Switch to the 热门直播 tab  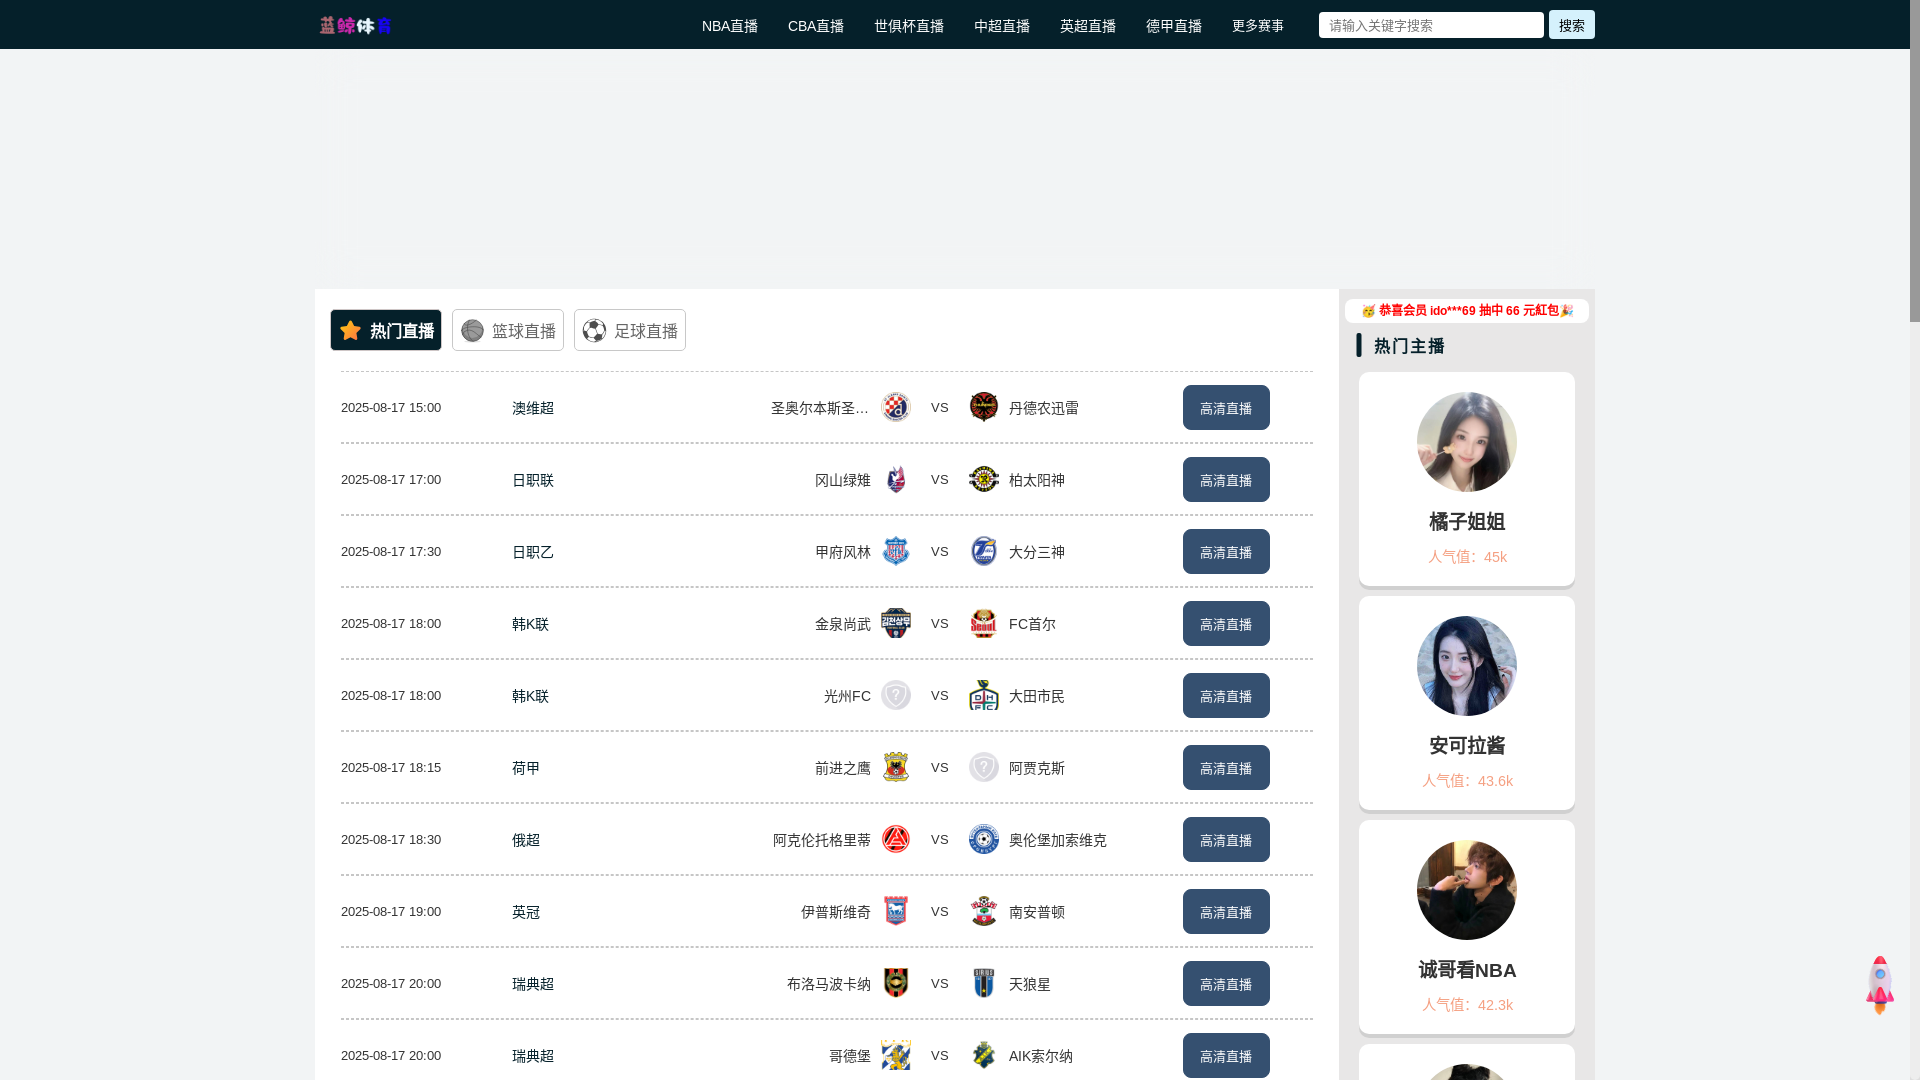pos(386,330)
